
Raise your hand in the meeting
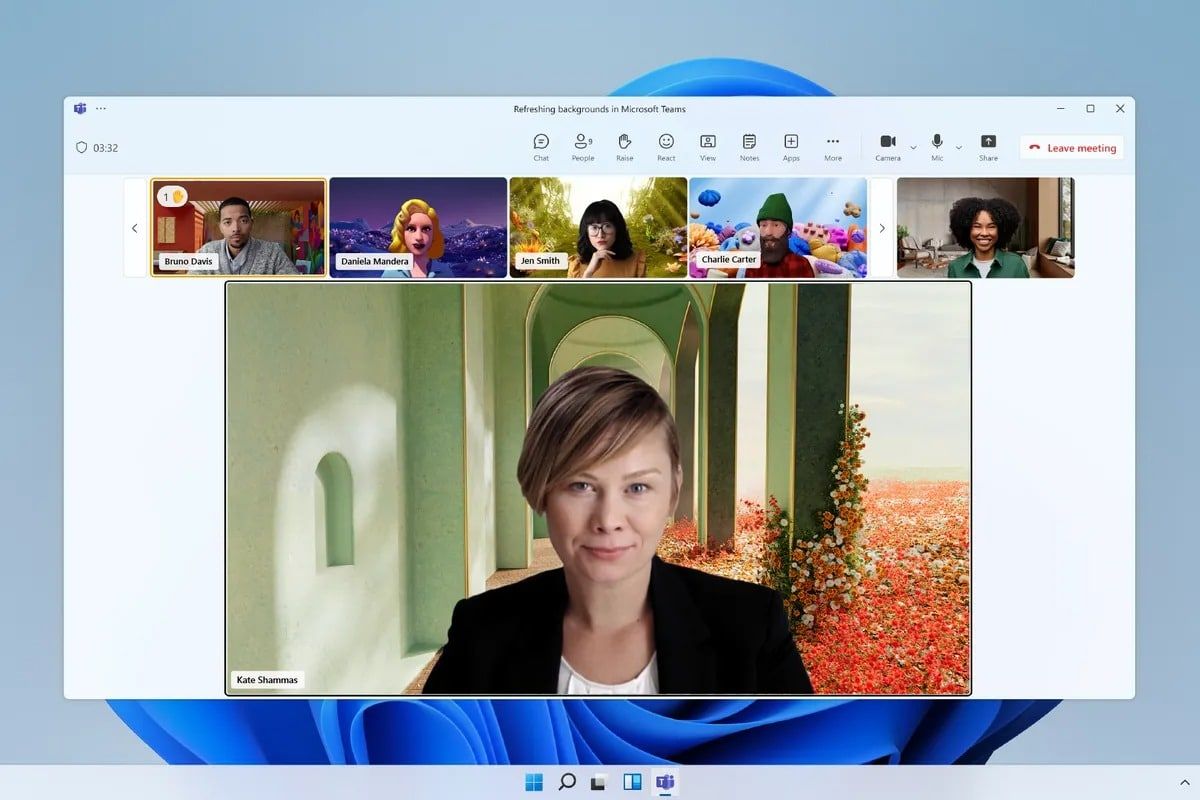coord(623,147)
